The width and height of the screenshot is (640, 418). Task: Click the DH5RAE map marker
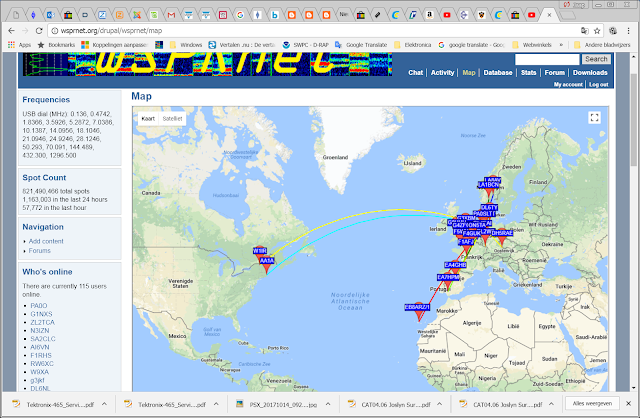pos(502,233)
